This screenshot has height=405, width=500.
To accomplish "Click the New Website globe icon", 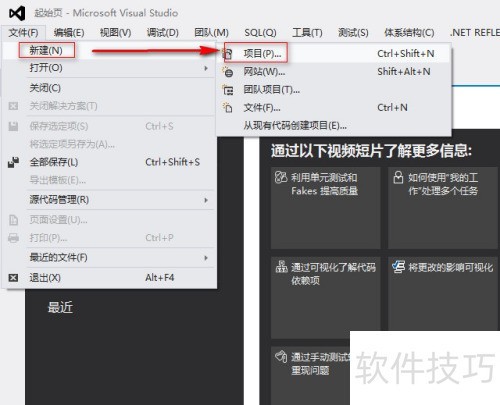I will 228,72.
